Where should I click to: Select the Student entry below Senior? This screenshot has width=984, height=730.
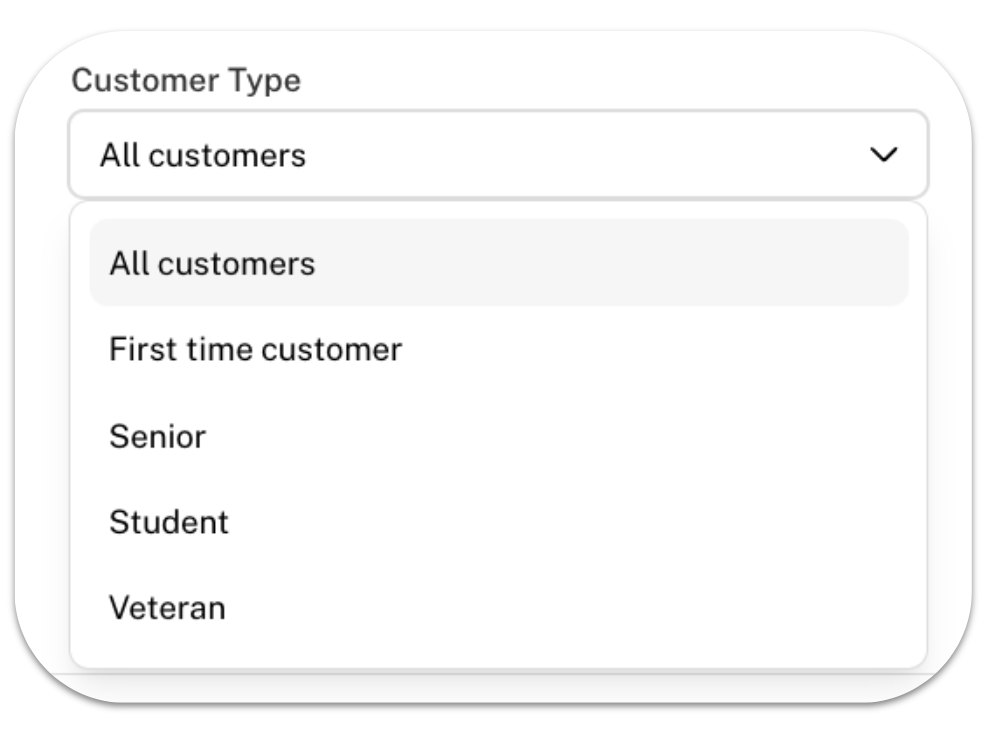(x=499, y=522)
